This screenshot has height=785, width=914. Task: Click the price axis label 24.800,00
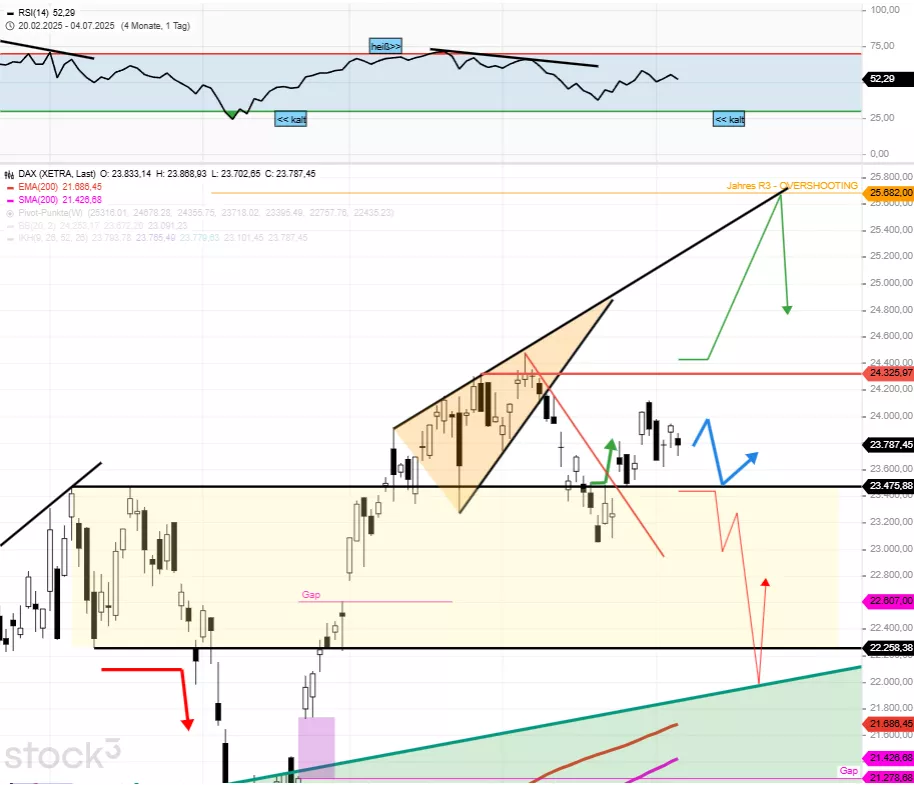[x=891, y=309]
